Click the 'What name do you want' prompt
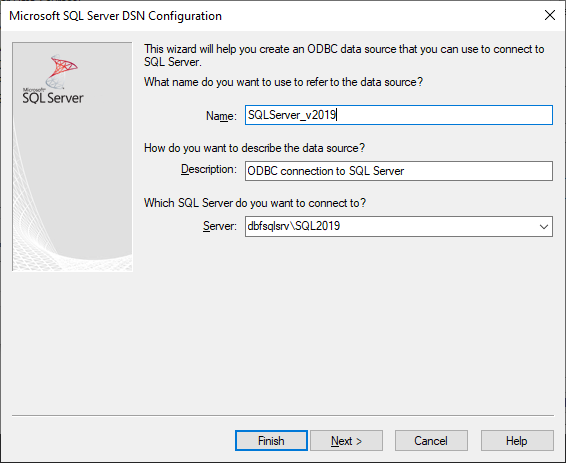This screenshot has height=463, width=568. click(283, 82)
